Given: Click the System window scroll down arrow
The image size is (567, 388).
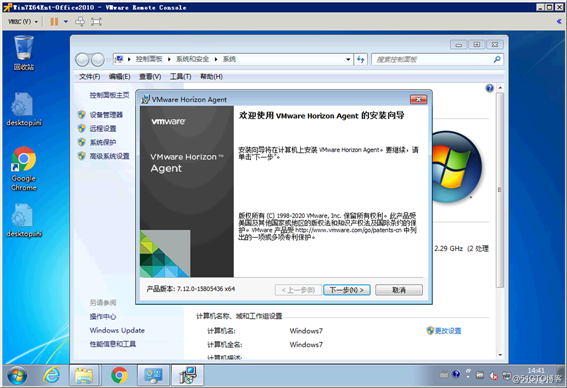Looking at the screenshot, I should (x=500, y=355).
